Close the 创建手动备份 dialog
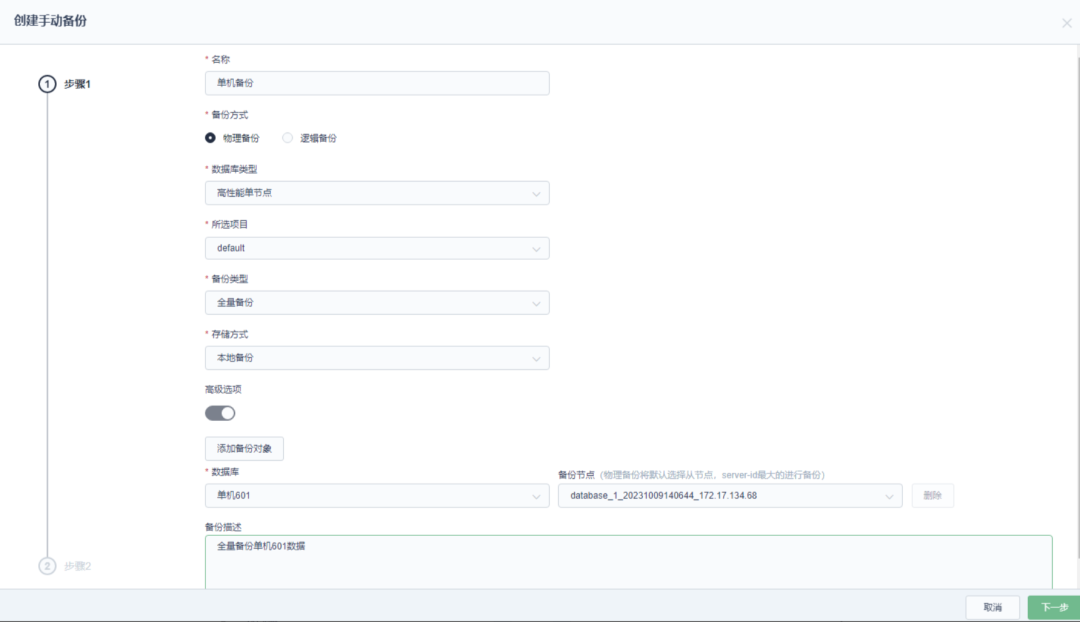This screenshot has height=622, width=1080. click(1066, 23)
